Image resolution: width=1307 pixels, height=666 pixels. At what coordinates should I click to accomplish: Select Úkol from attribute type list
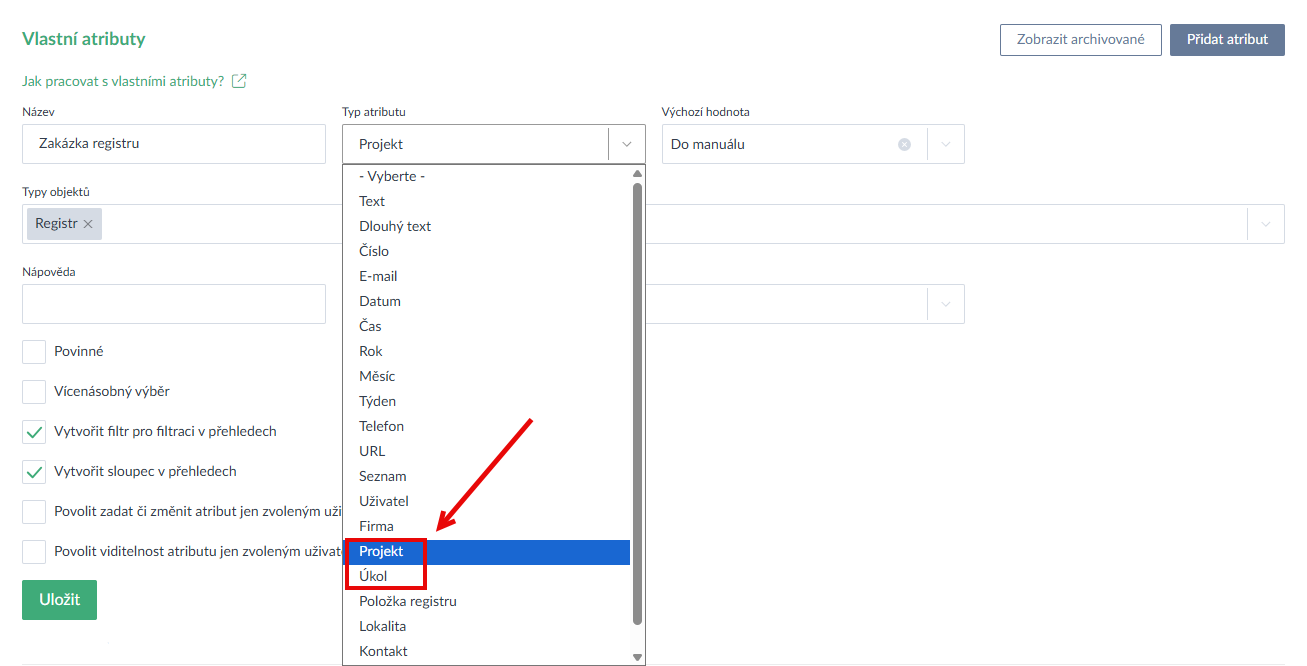(373, 577)
